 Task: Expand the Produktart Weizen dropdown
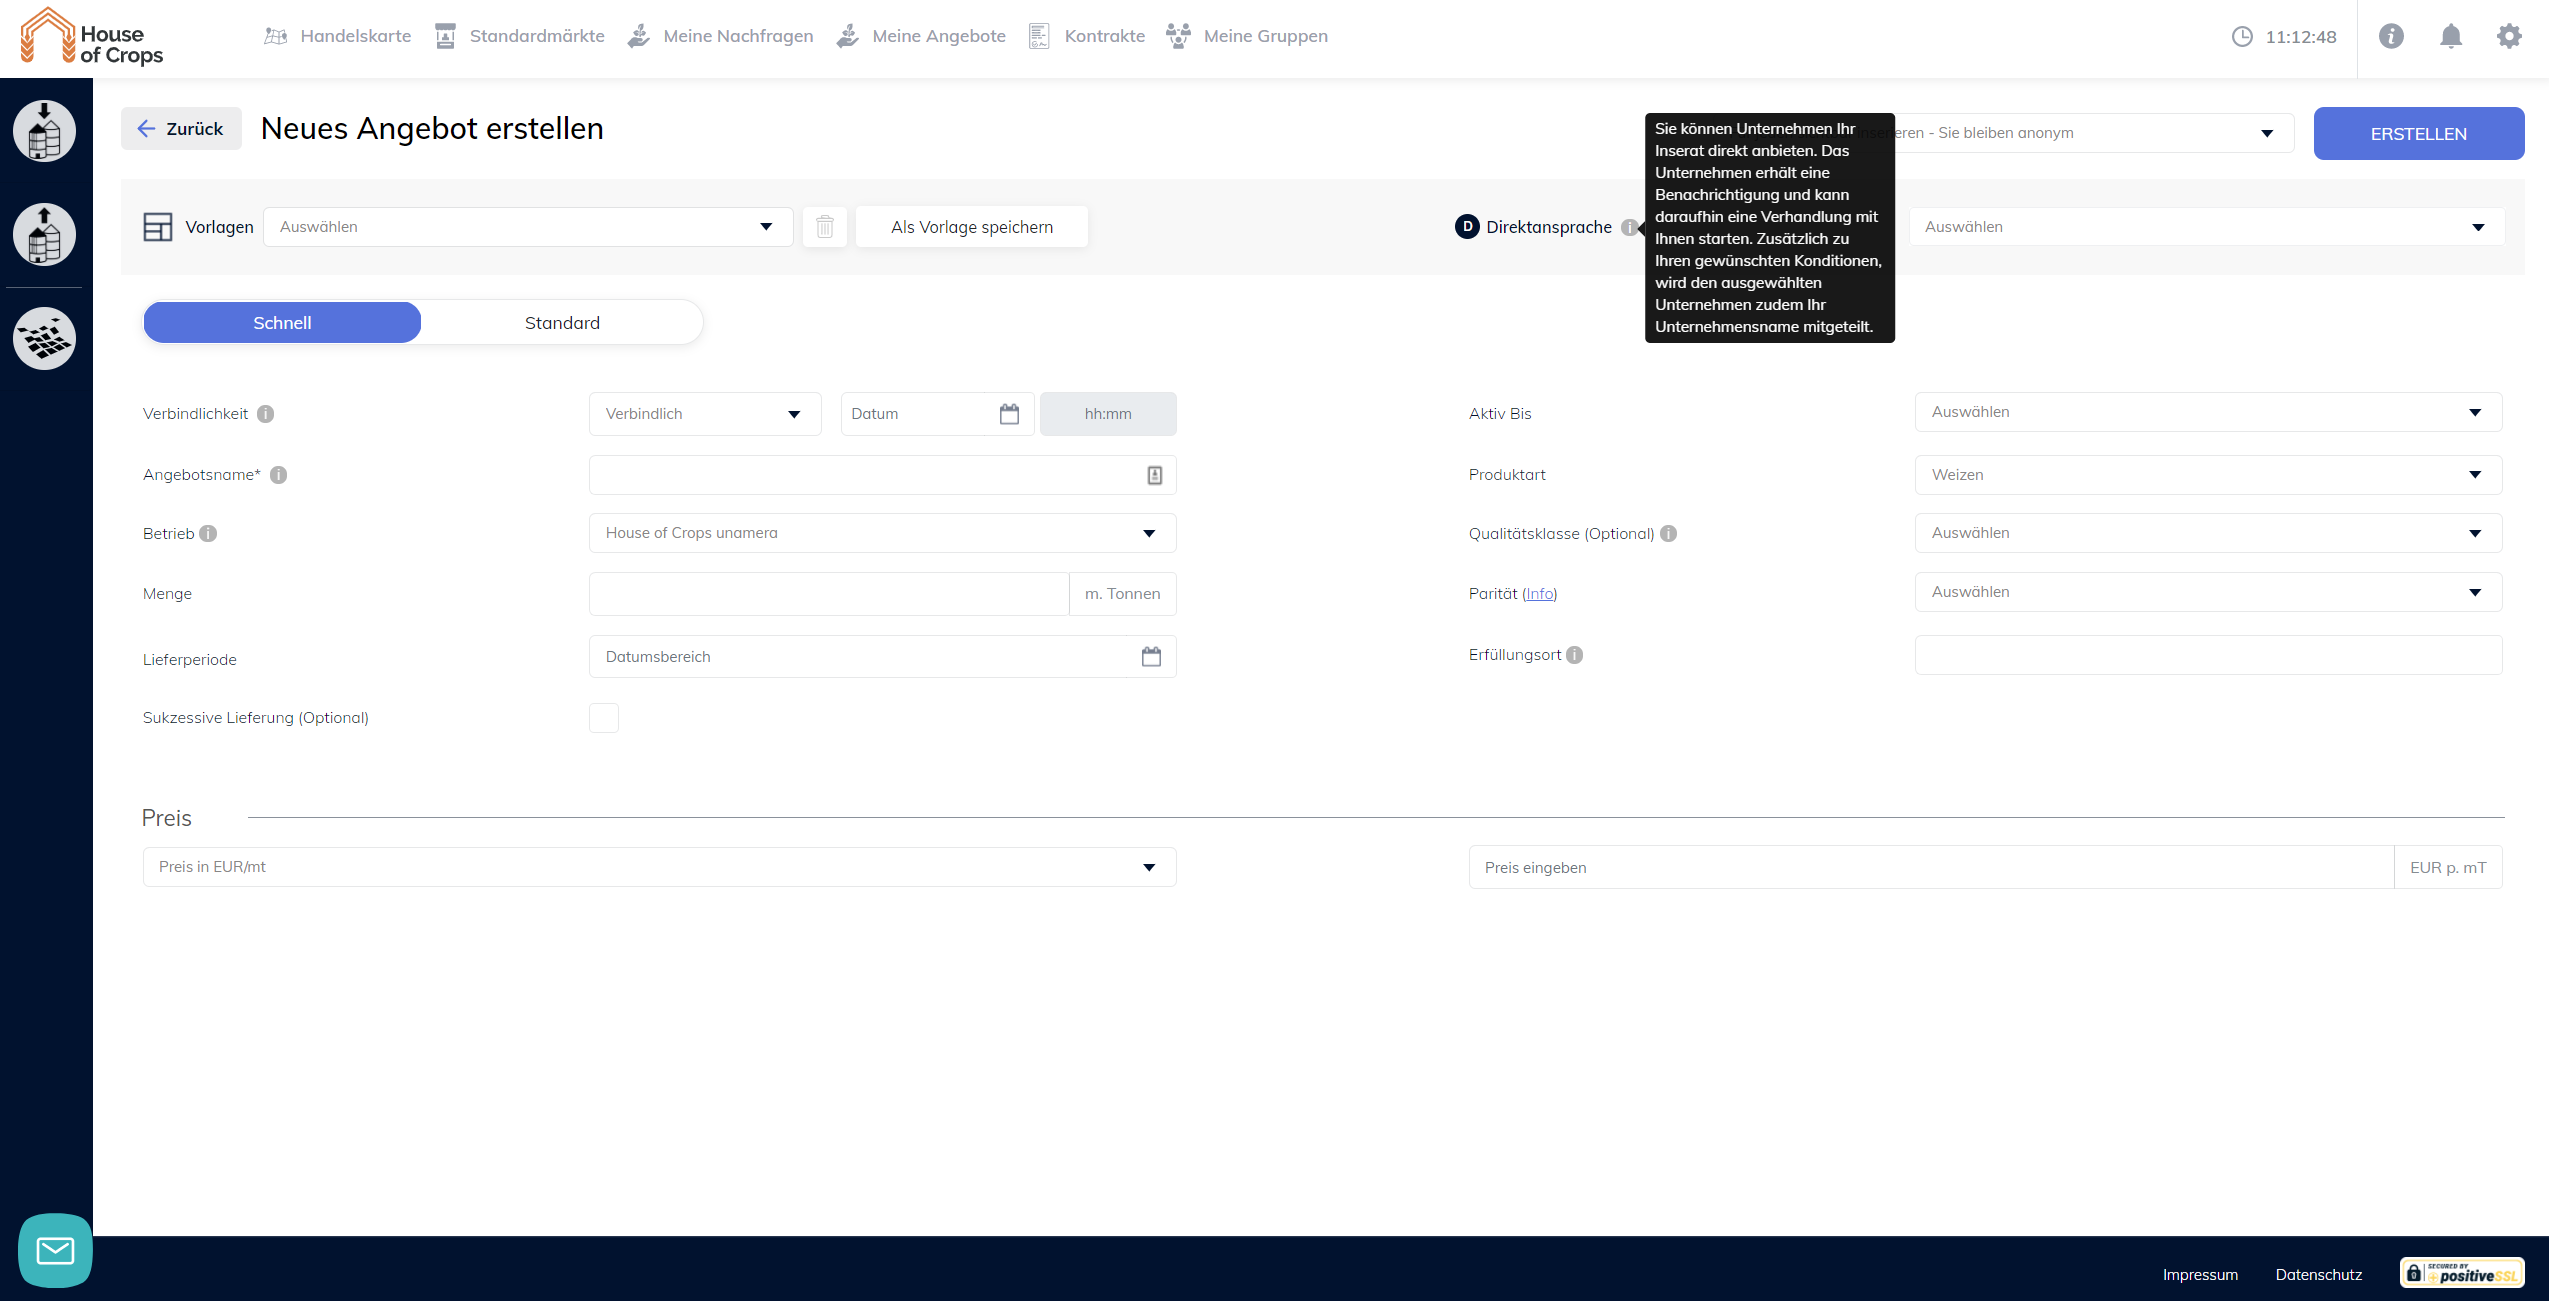pos(2207,475)
